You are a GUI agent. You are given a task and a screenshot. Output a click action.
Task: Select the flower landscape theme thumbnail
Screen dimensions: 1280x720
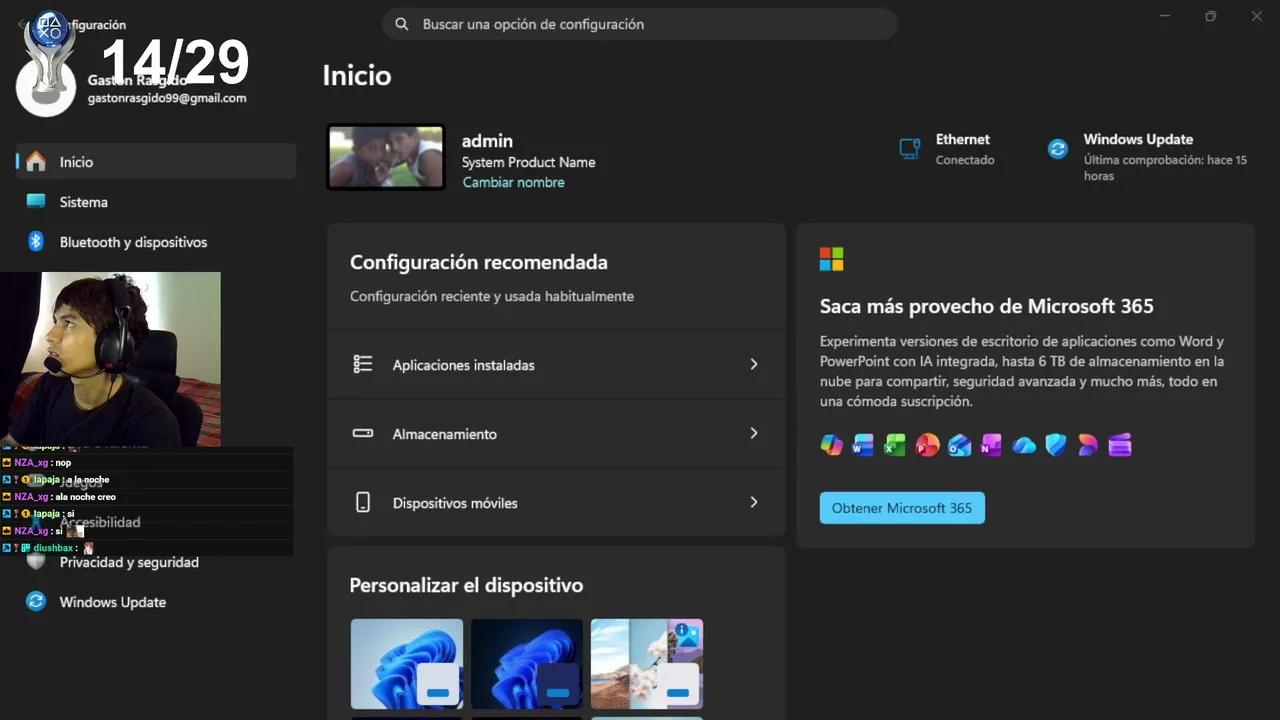[647, 664]
